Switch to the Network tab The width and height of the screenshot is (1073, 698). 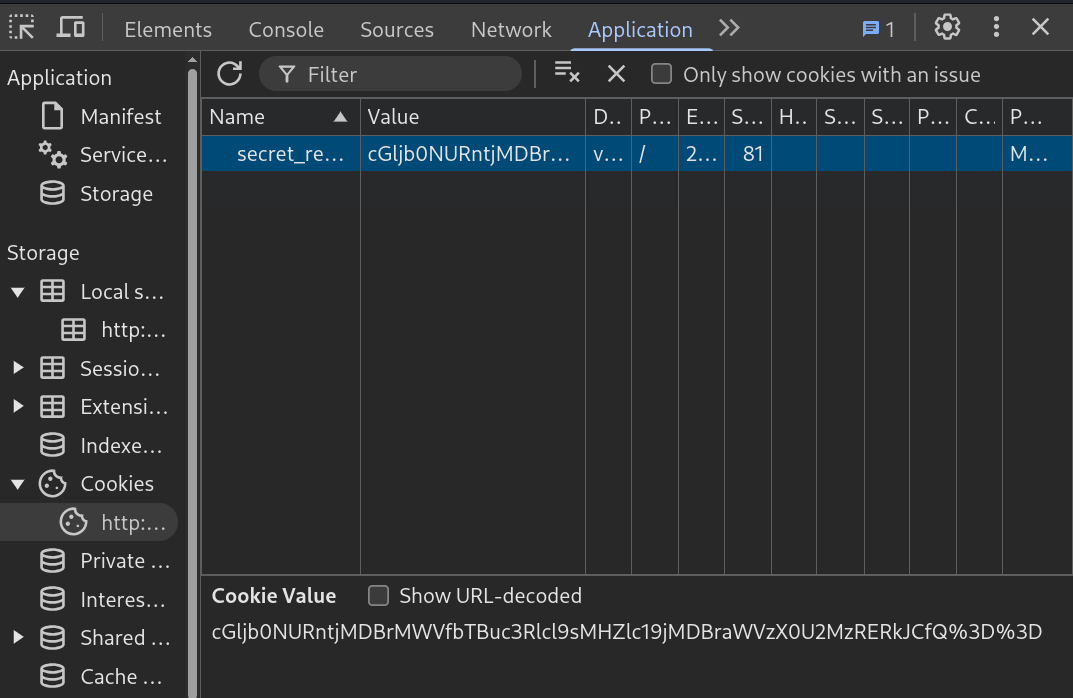(x=511, y=30)
